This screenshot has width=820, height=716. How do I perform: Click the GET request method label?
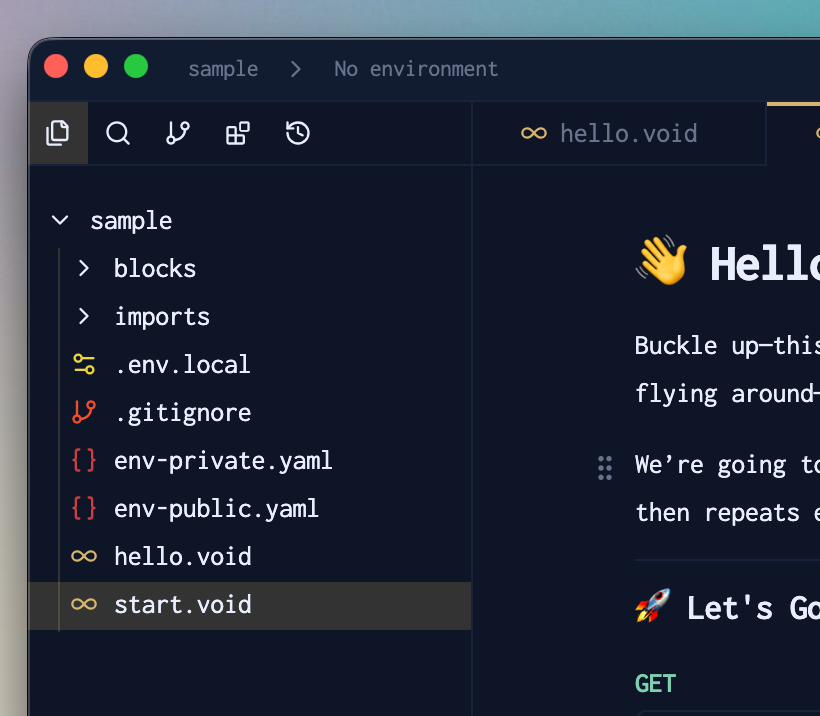(x=655, y=684)
